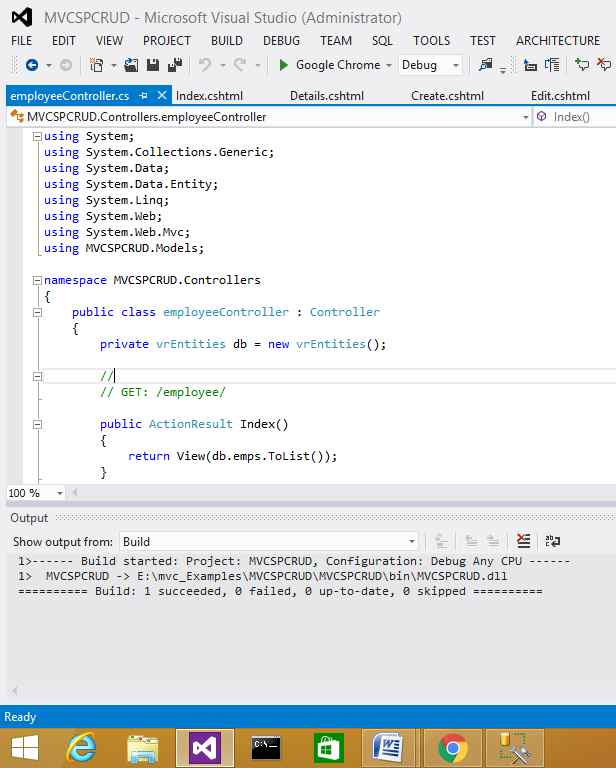Open the VIEW menu
Image resolution: width=616 pixels, height=768 pixels.
tap(109, 41)
